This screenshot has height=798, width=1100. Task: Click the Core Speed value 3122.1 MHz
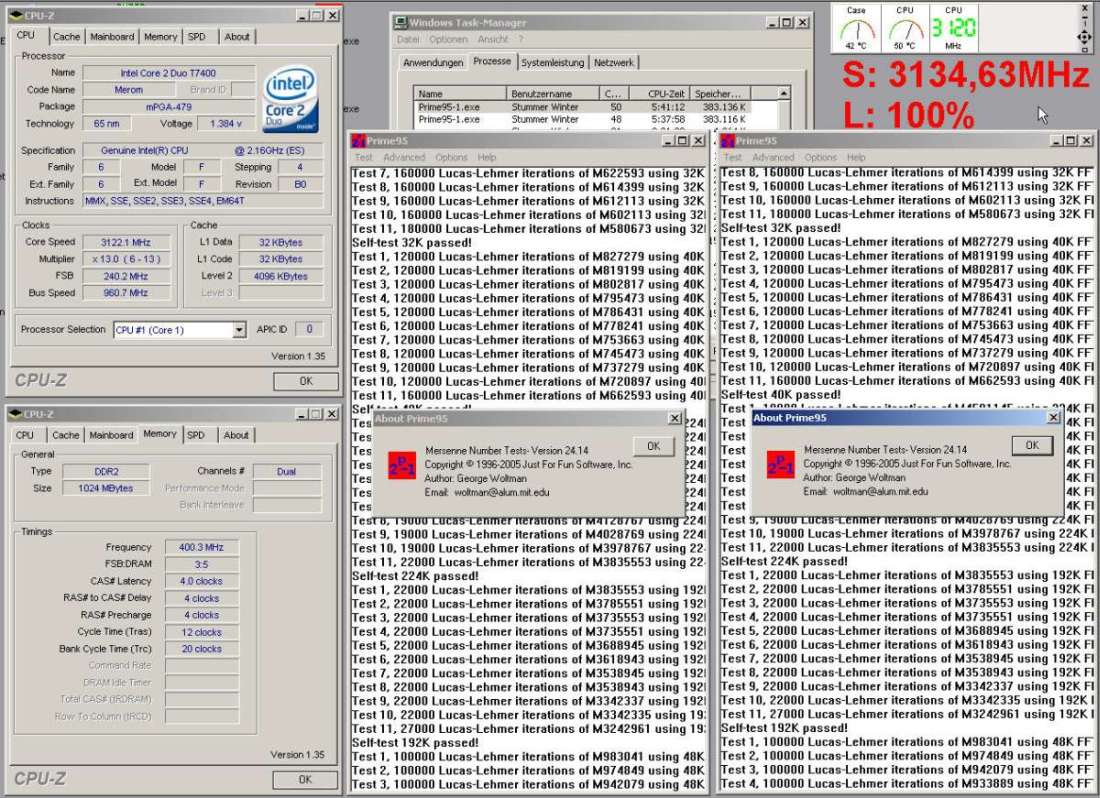(126, 243)
